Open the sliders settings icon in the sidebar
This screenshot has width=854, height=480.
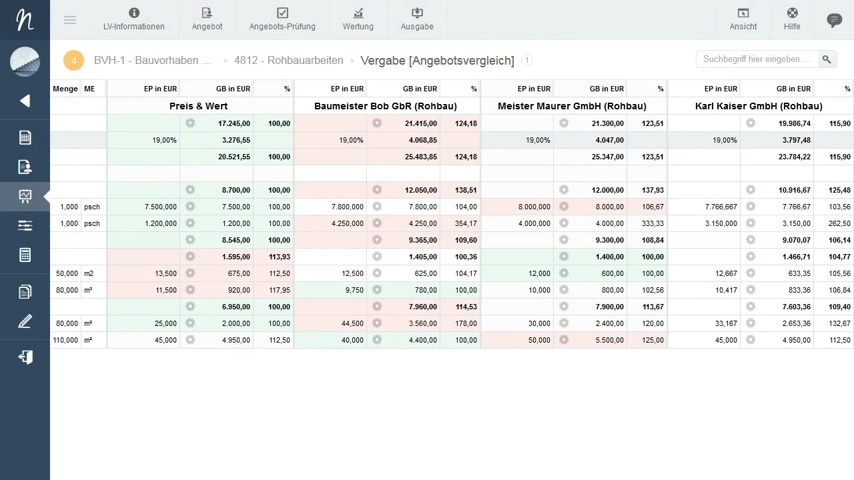25,226
